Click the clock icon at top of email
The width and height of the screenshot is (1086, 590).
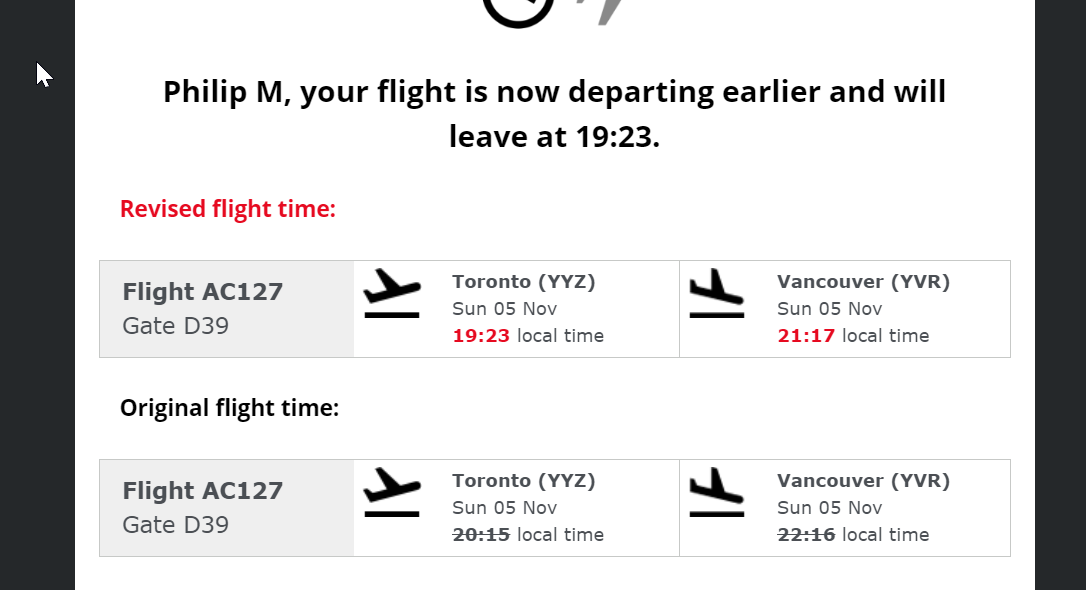coord(518,12)
